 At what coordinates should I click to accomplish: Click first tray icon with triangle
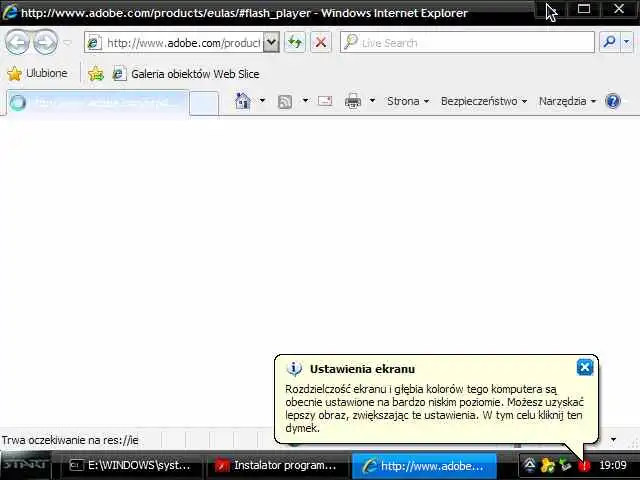pyautogui.click(x=529, y=465)
